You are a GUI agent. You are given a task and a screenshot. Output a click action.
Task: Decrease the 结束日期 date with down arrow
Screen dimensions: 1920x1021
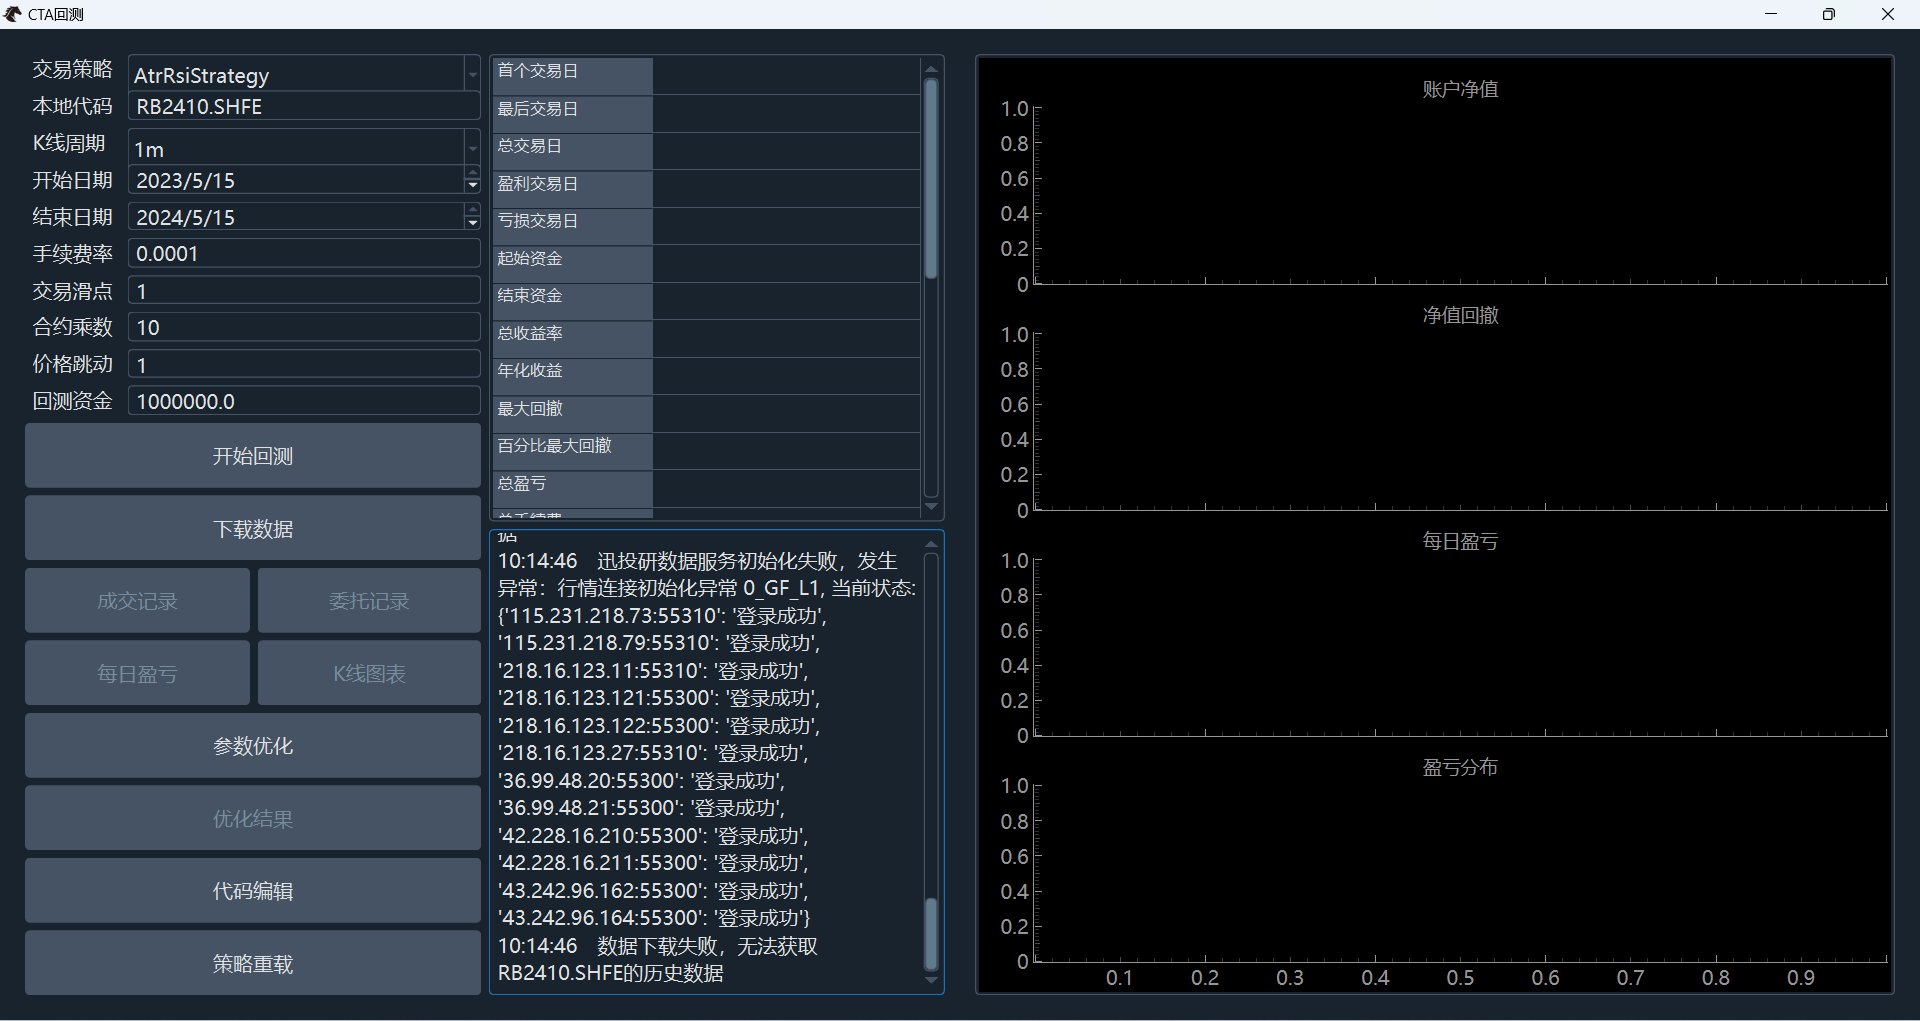click(x=473, y=223)
